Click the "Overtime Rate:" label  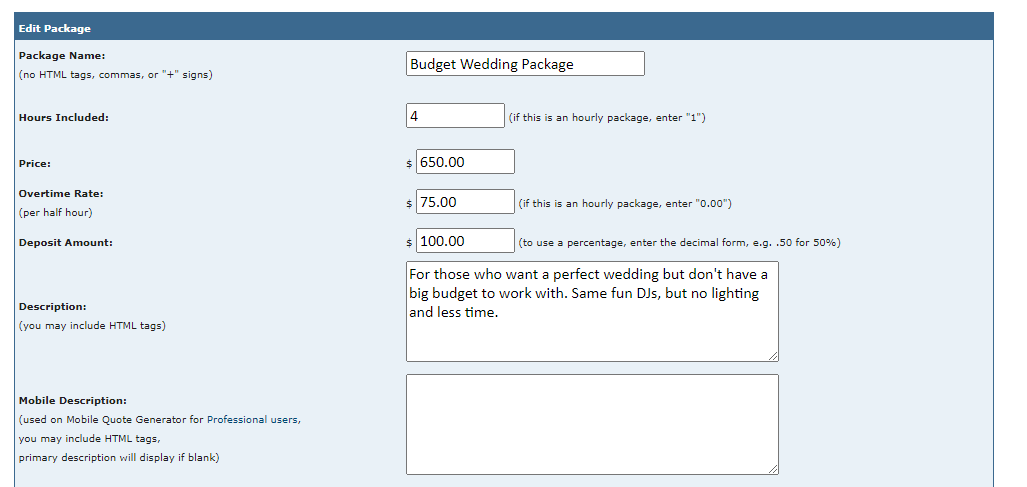point(61,193)
